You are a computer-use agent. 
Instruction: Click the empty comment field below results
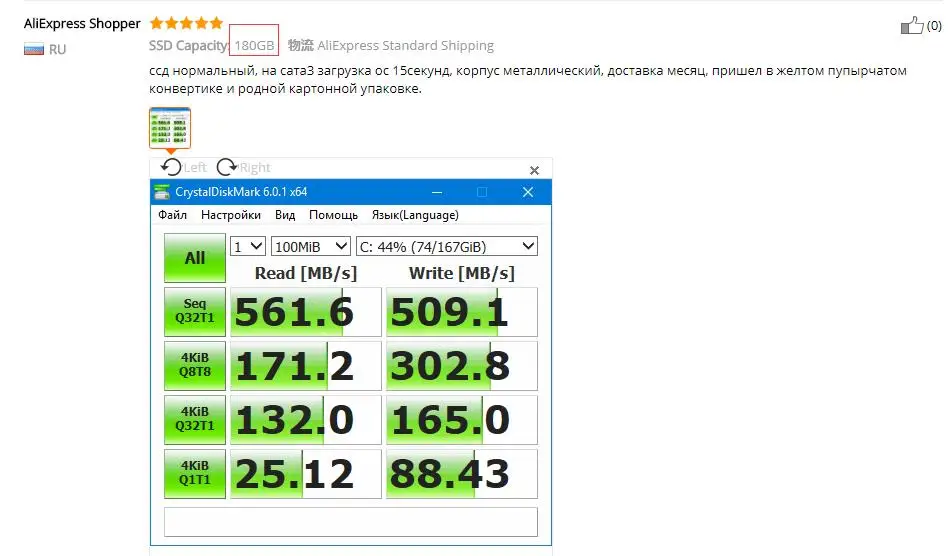pyautogui.click(x=351, y=522)
